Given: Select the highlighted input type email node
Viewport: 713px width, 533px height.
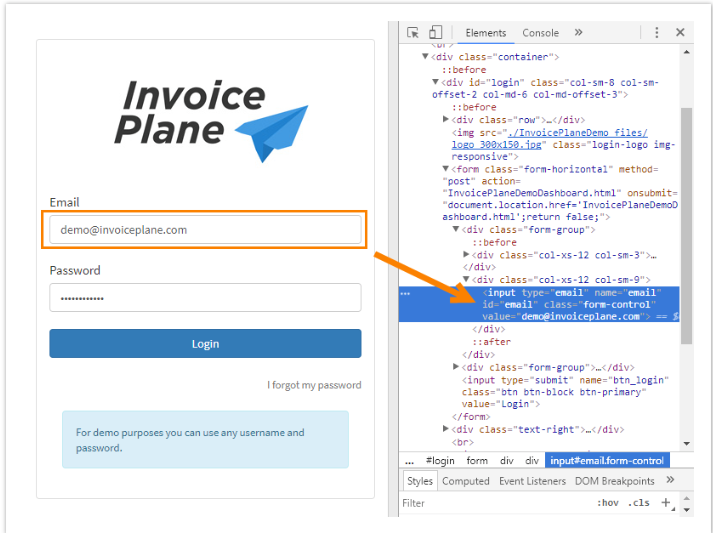Looking at the screenshot, I should 539,304.
